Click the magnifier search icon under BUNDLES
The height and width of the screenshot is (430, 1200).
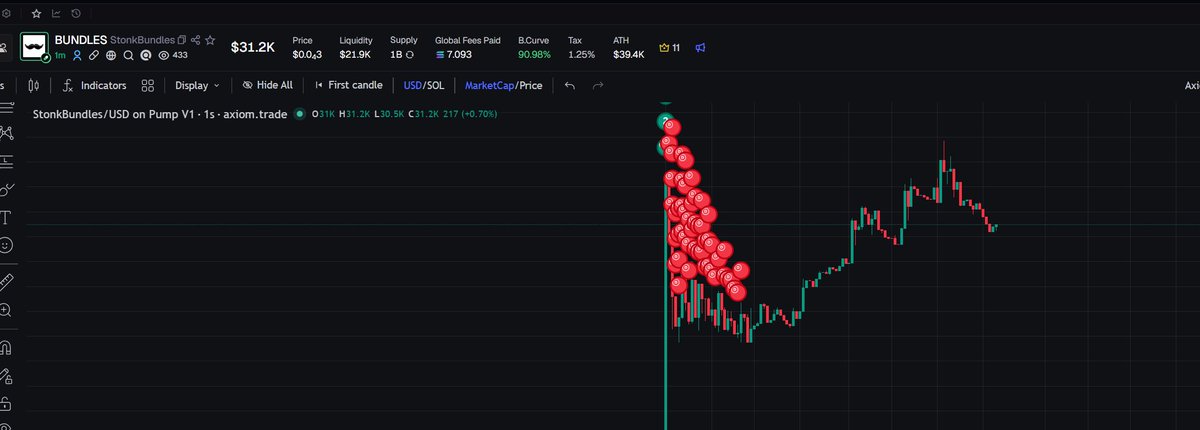(x=128, y=55)
